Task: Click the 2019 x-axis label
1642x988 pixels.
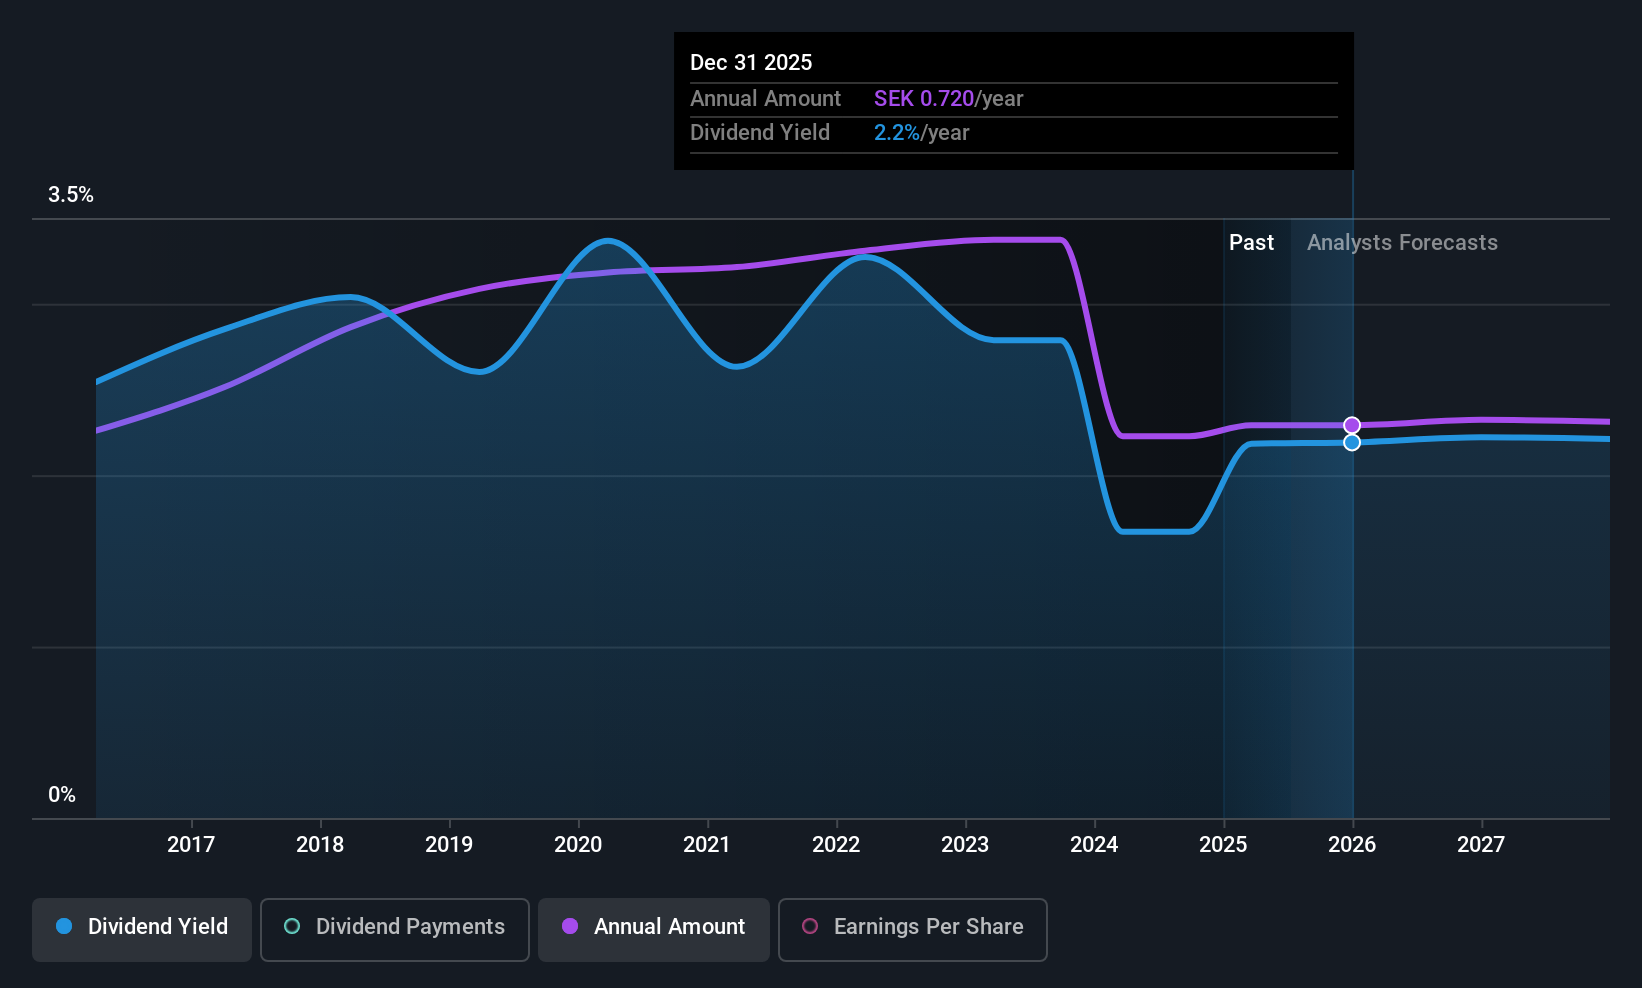Action: click(449, 845)
